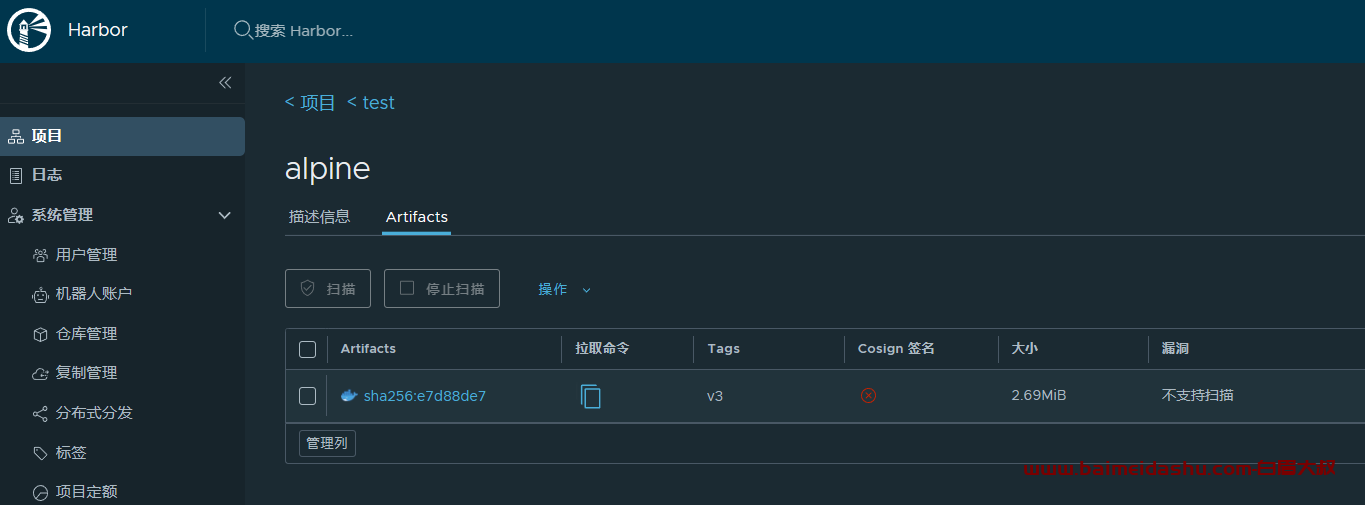
Task: Collapse the sidebar with double-chevron icon
Action: 225,82
